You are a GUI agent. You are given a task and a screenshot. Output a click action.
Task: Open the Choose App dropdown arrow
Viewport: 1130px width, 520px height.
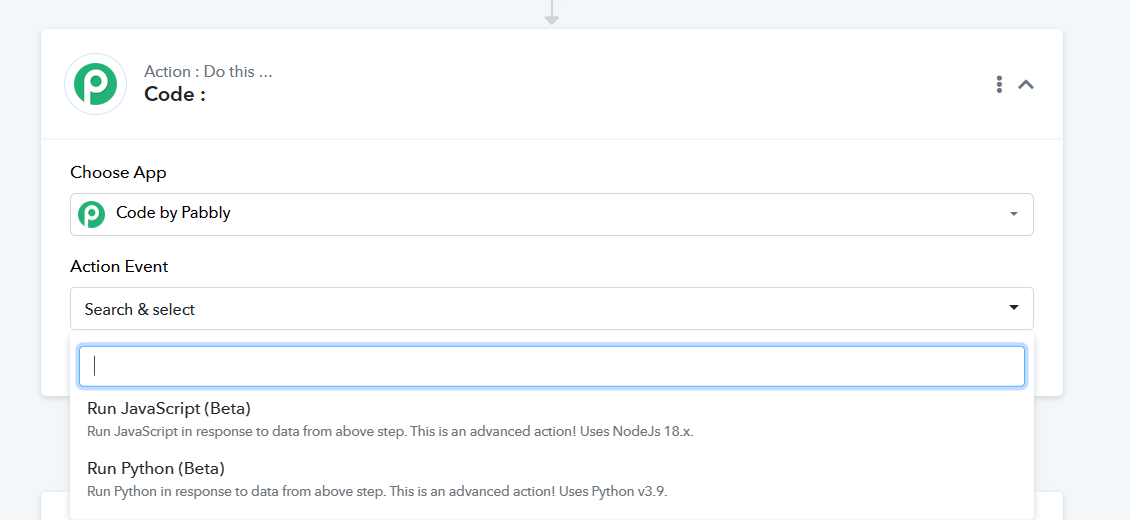[x=1014, y=214]
